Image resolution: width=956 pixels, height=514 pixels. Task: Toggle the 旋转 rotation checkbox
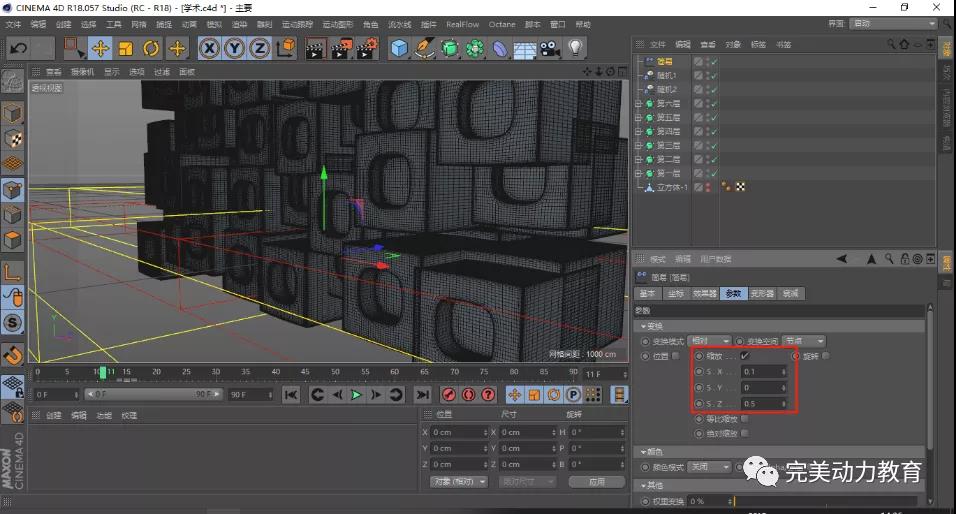(825, 356)
